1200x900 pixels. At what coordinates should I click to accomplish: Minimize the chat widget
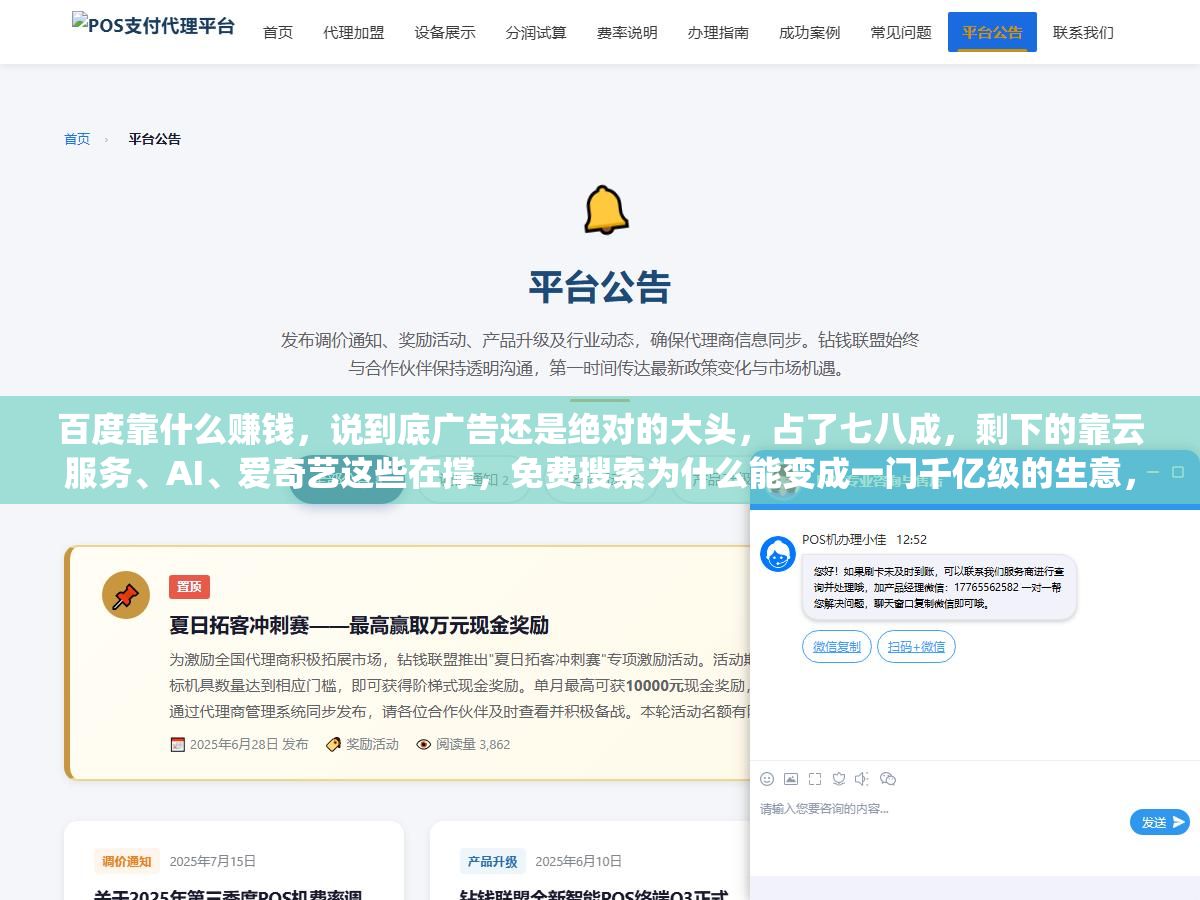1152,472
